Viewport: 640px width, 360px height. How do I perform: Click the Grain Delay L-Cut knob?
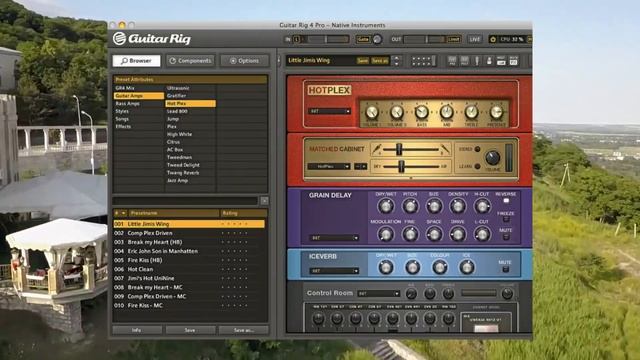[482, 234]
